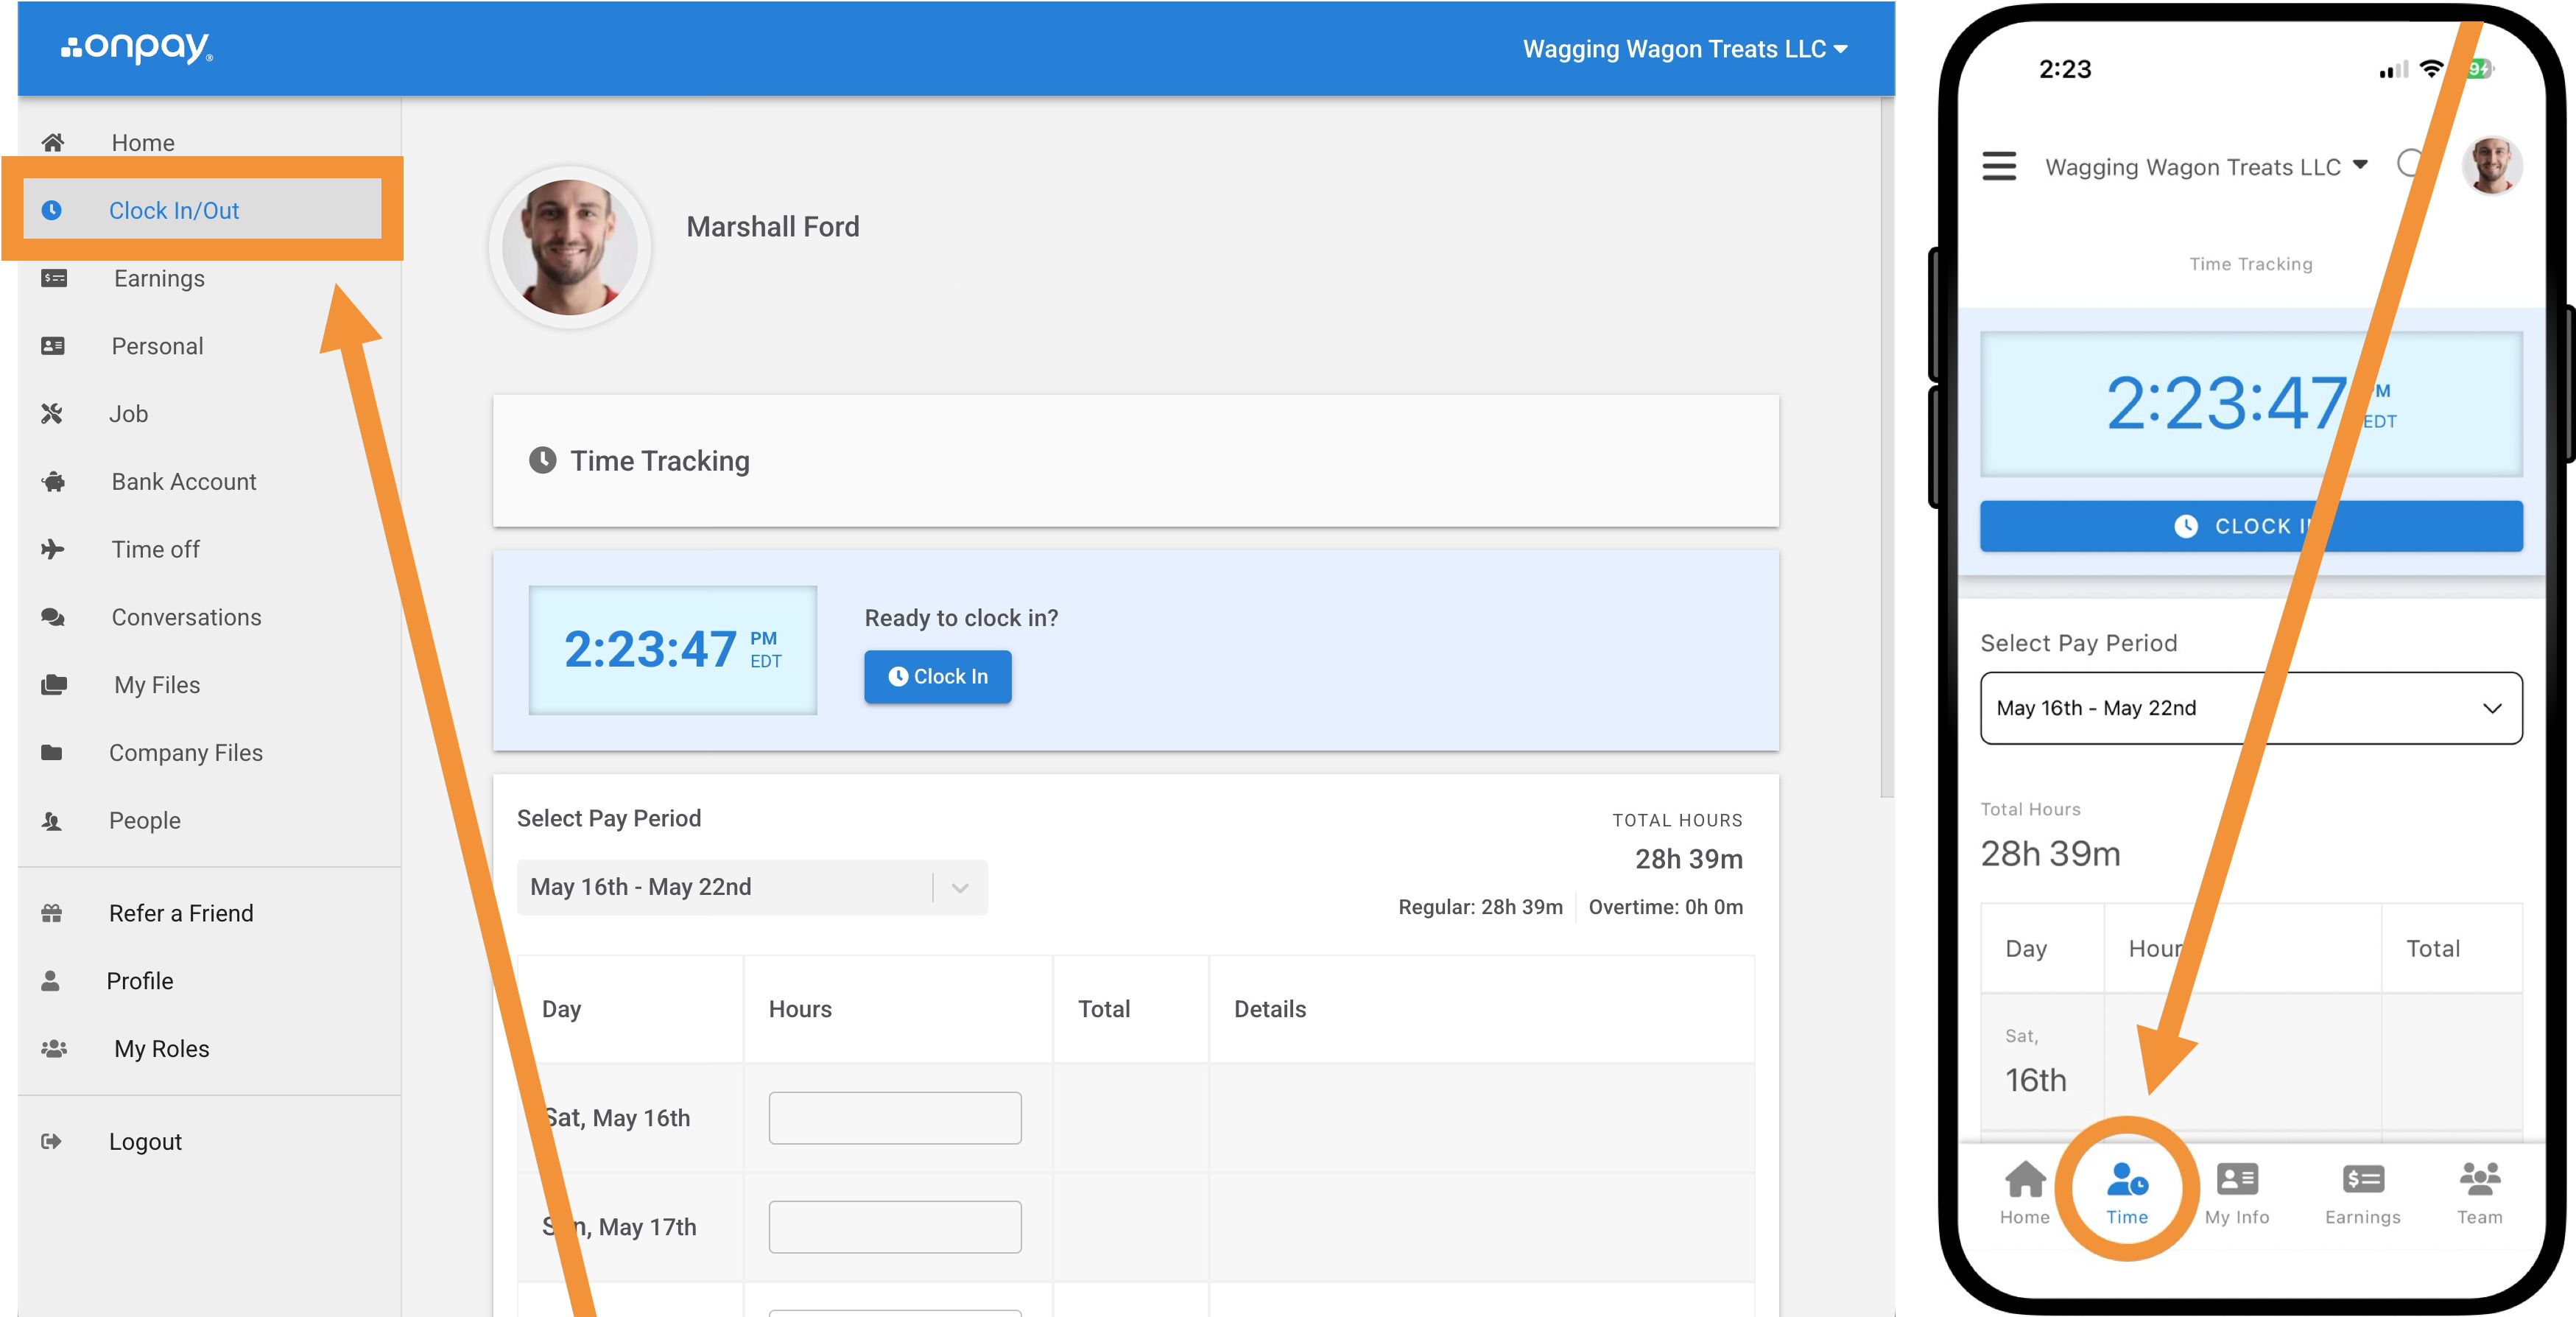Click the hours field for Sun, May 17th
The image size is (2576, 1317).
pos(895,1227)
